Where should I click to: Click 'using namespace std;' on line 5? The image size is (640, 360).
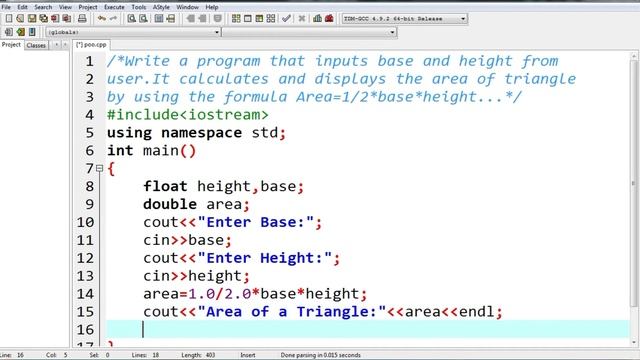(x=196, y=133)
